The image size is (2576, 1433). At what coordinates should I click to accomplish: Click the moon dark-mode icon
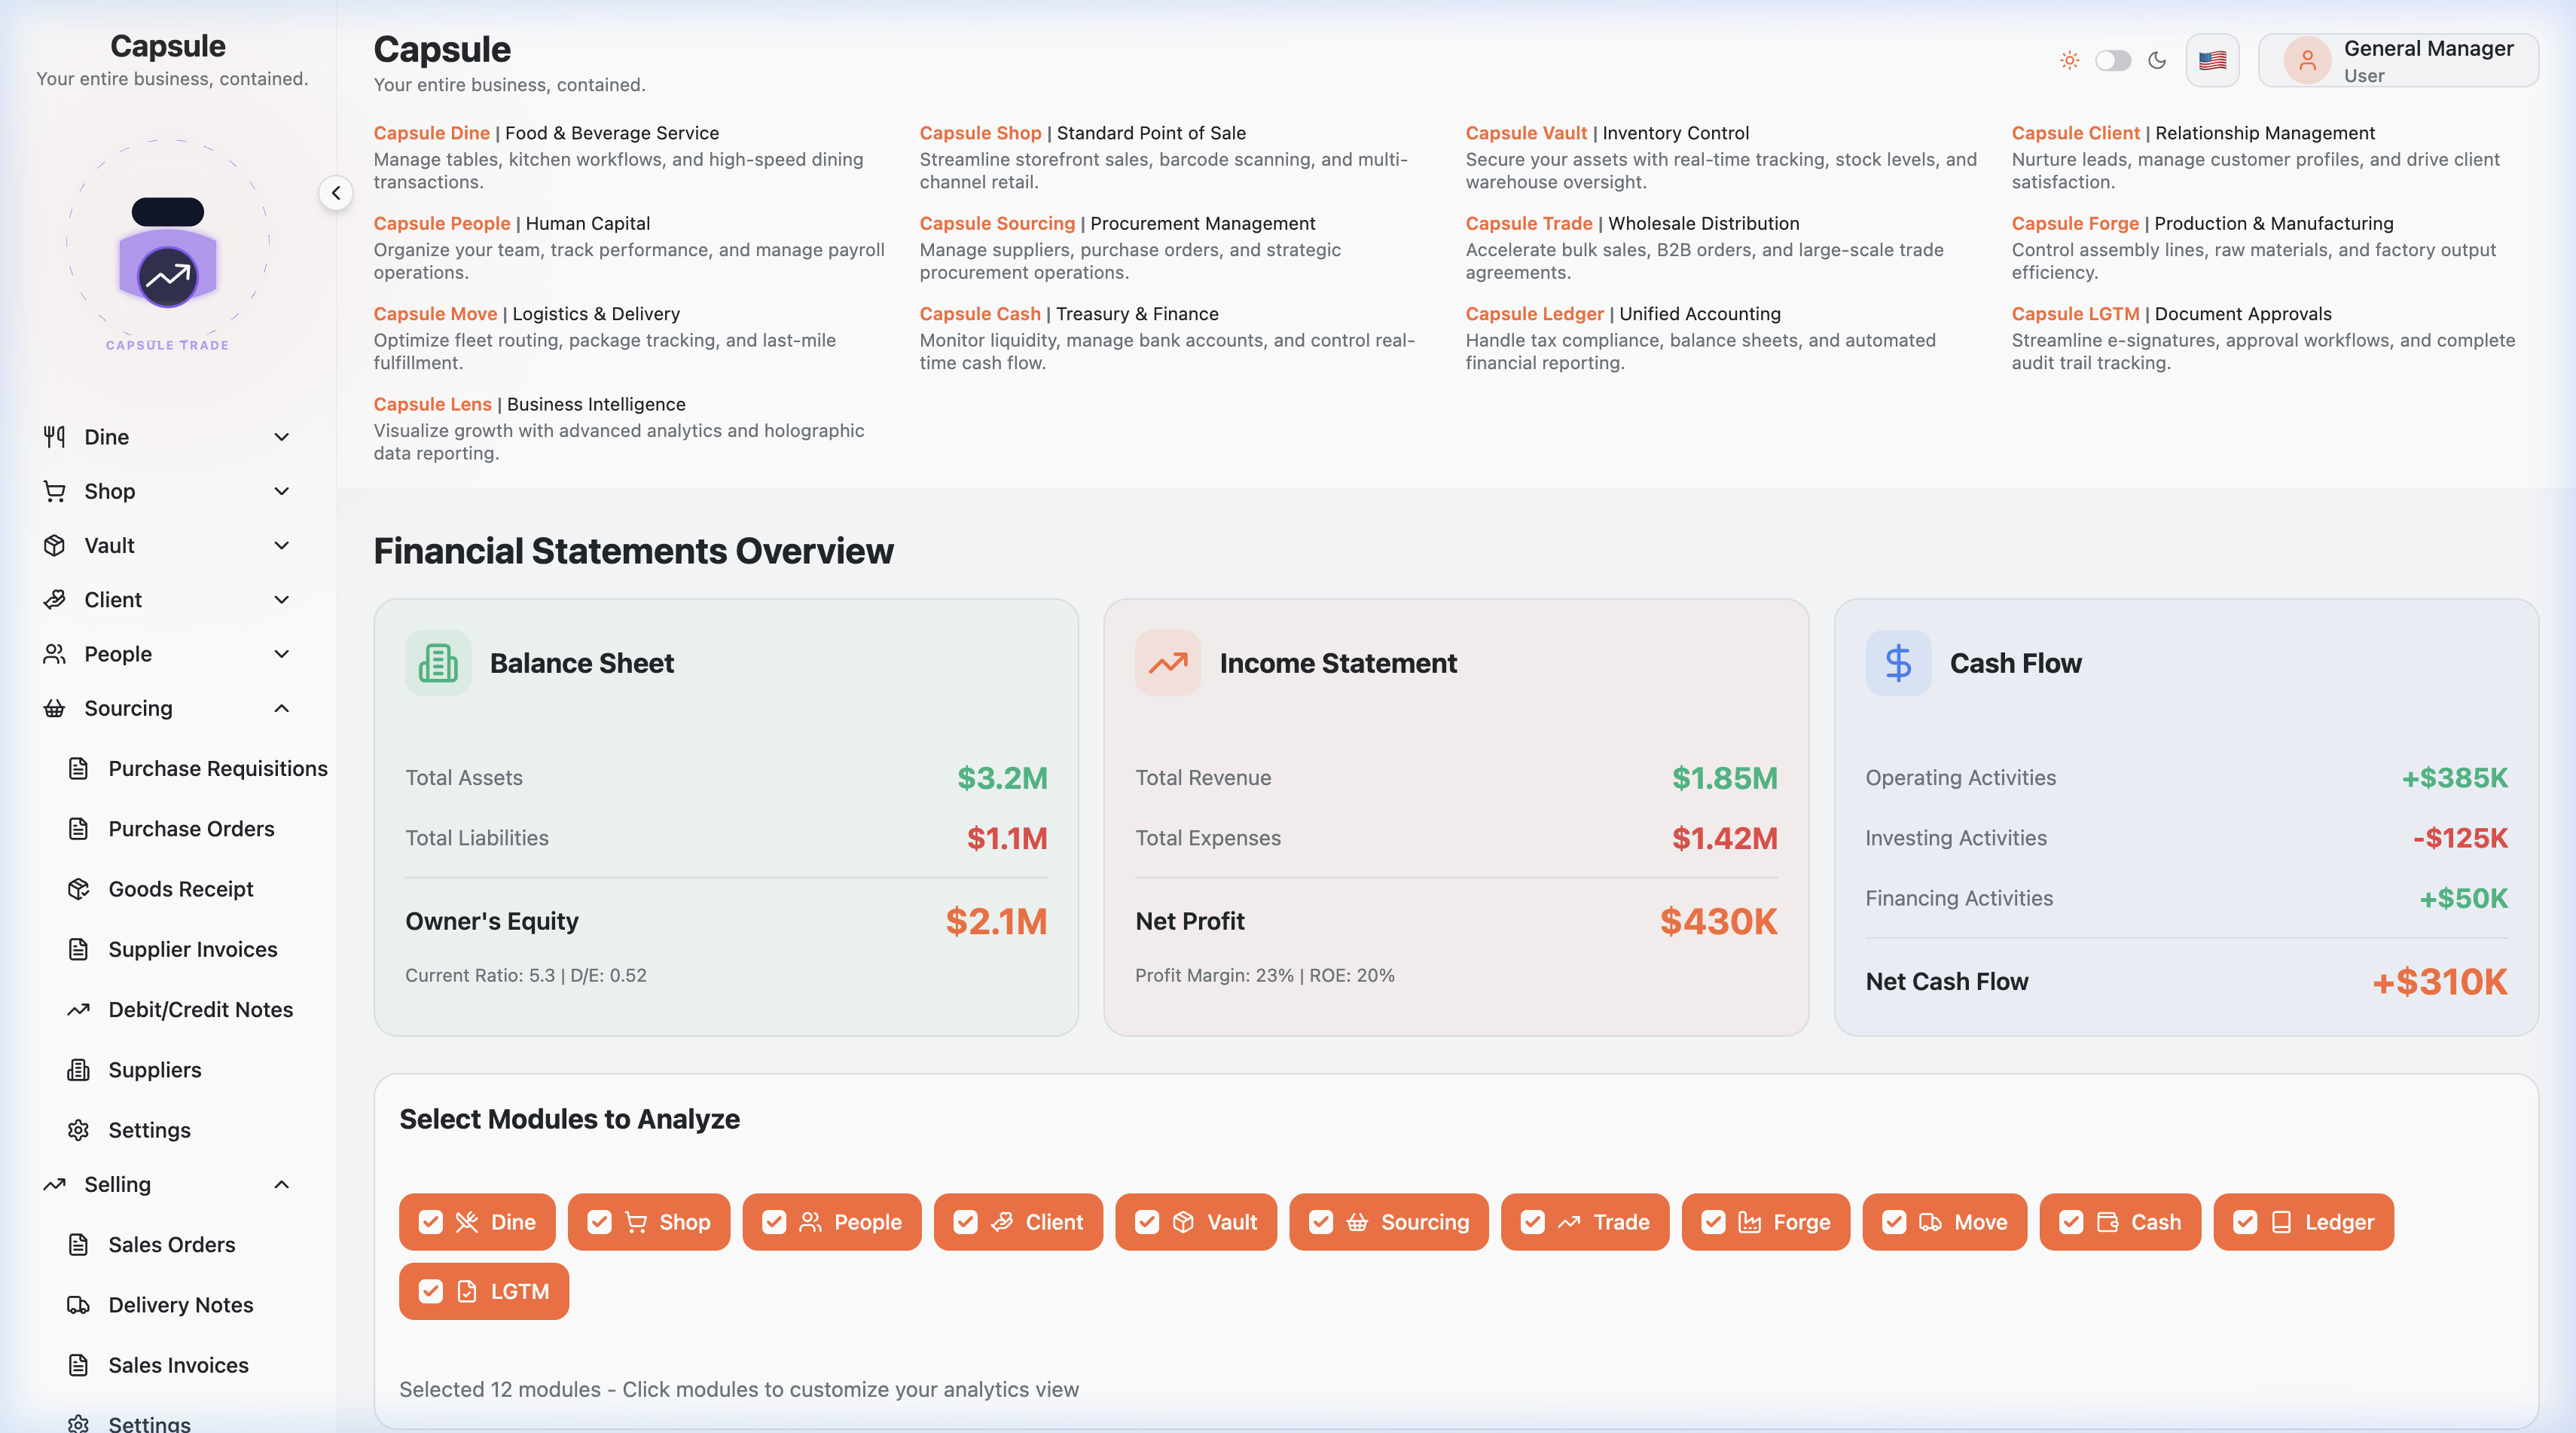tap(2157, 60)
